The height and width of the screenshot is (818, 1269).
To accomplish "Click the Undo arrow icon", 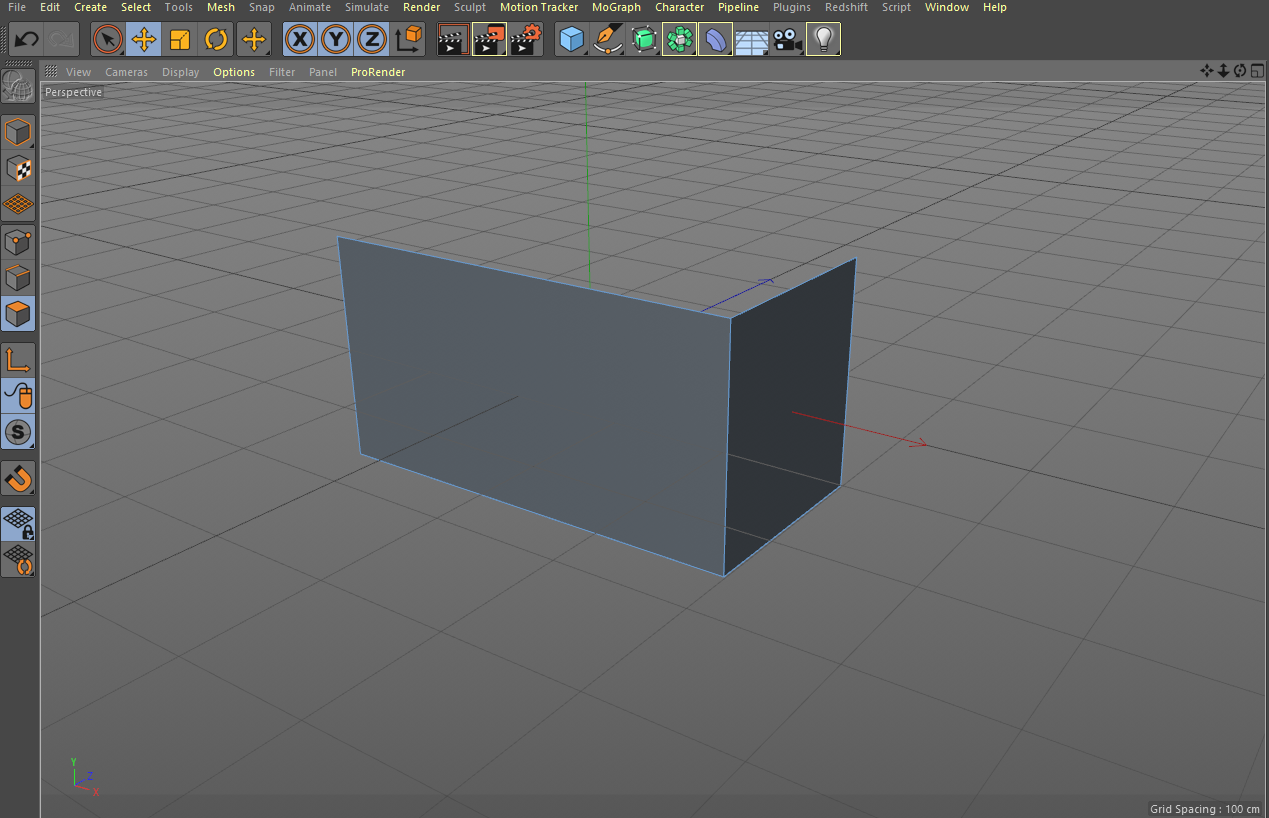I will click(27, 40).
